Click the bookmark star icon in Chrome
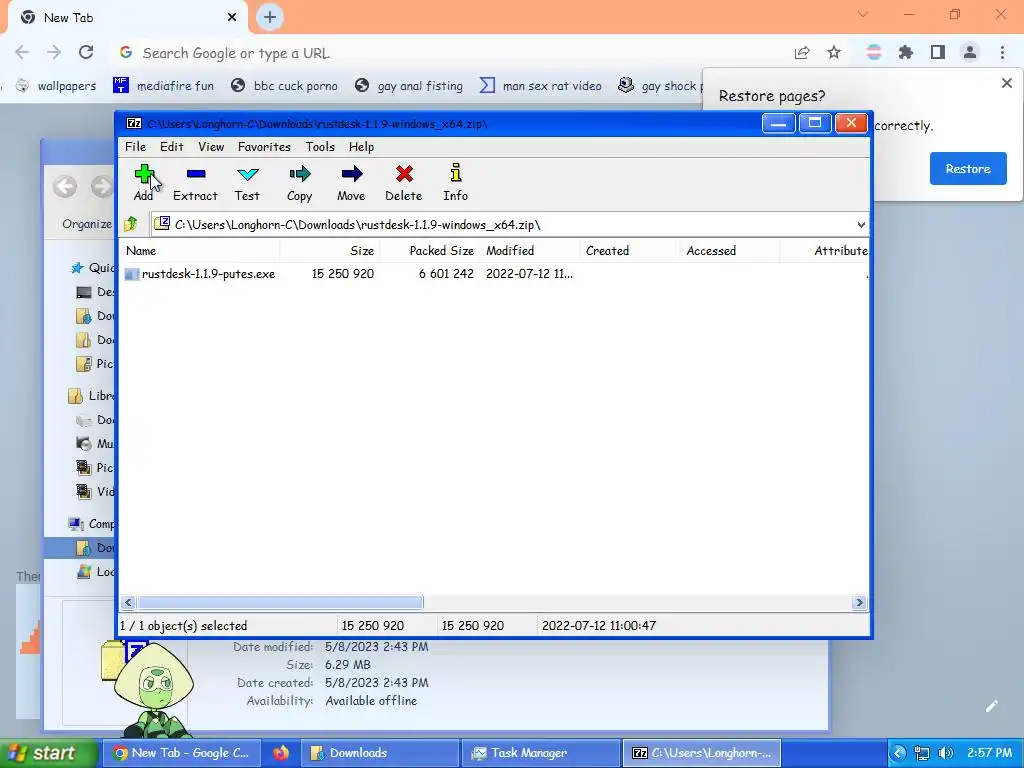1024x768 pixels. 834,52
